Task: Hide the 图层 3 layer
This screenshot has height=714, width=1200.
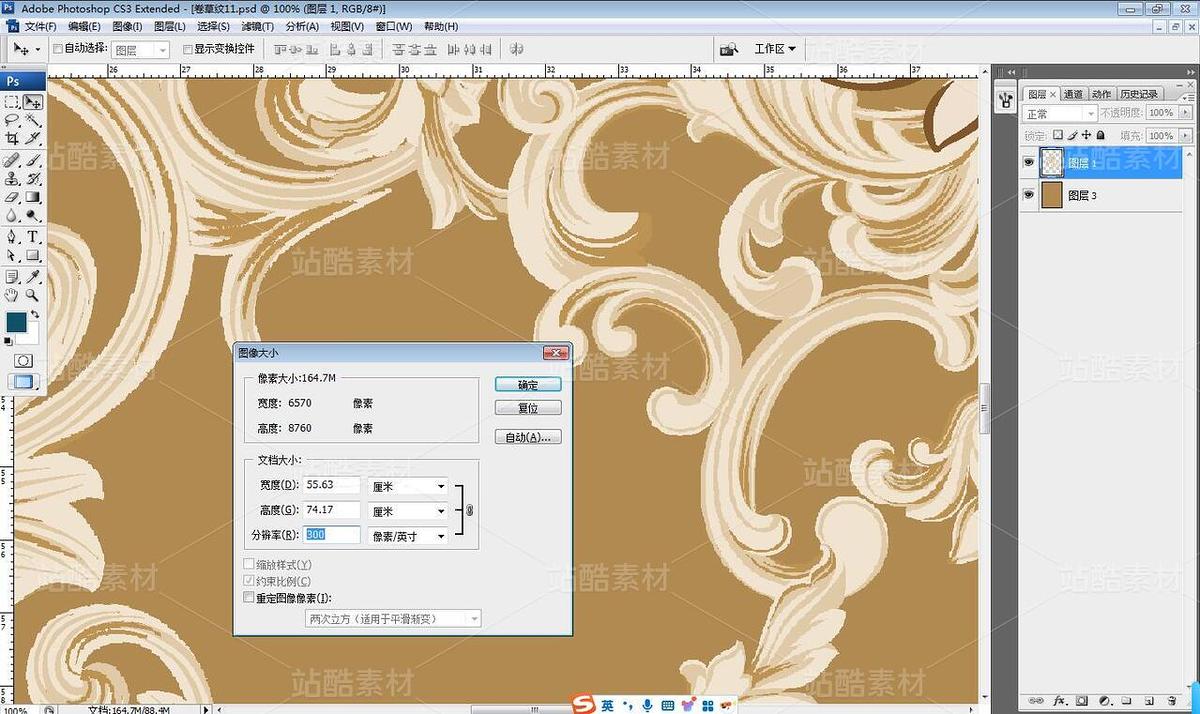Action: (1029, 194)
